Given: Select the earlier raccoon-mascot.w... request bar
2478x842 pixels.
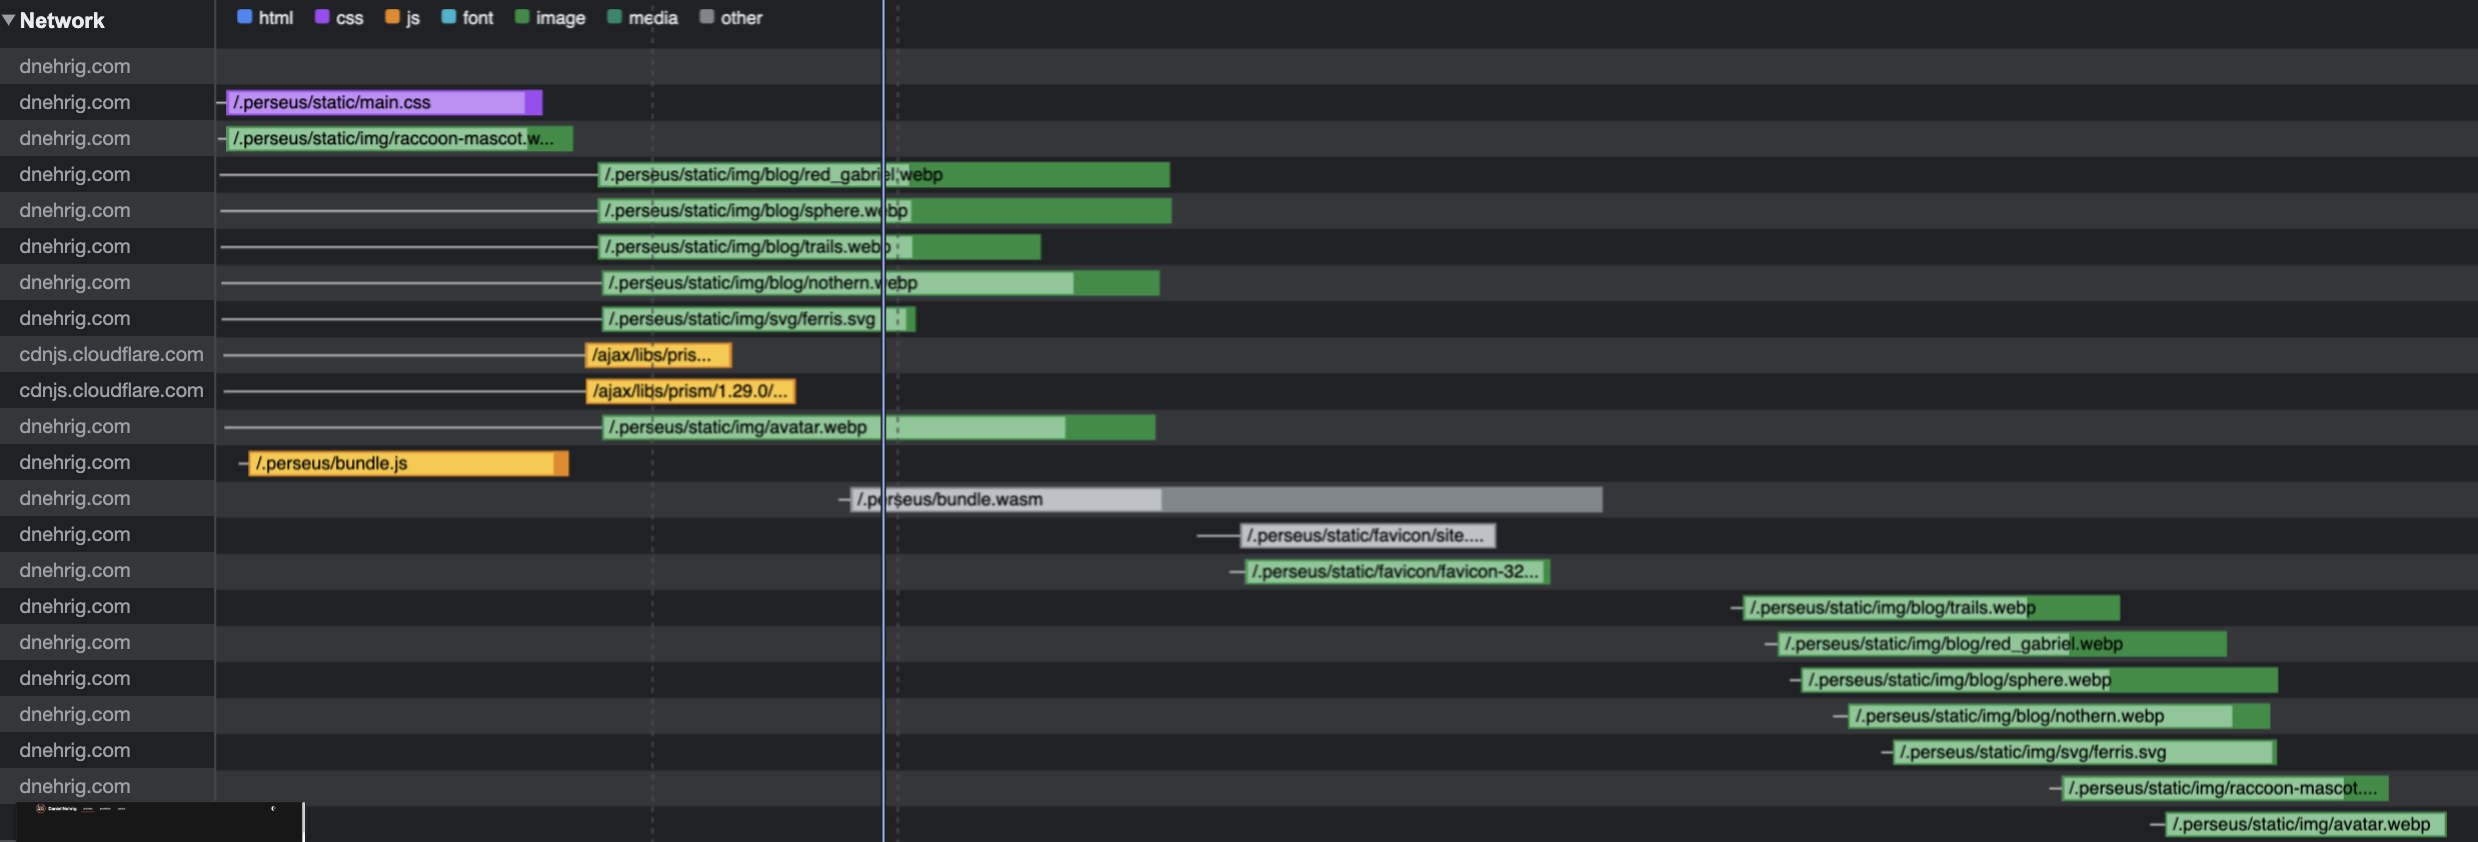Looking at the screenshot, I should pos(399,138).
